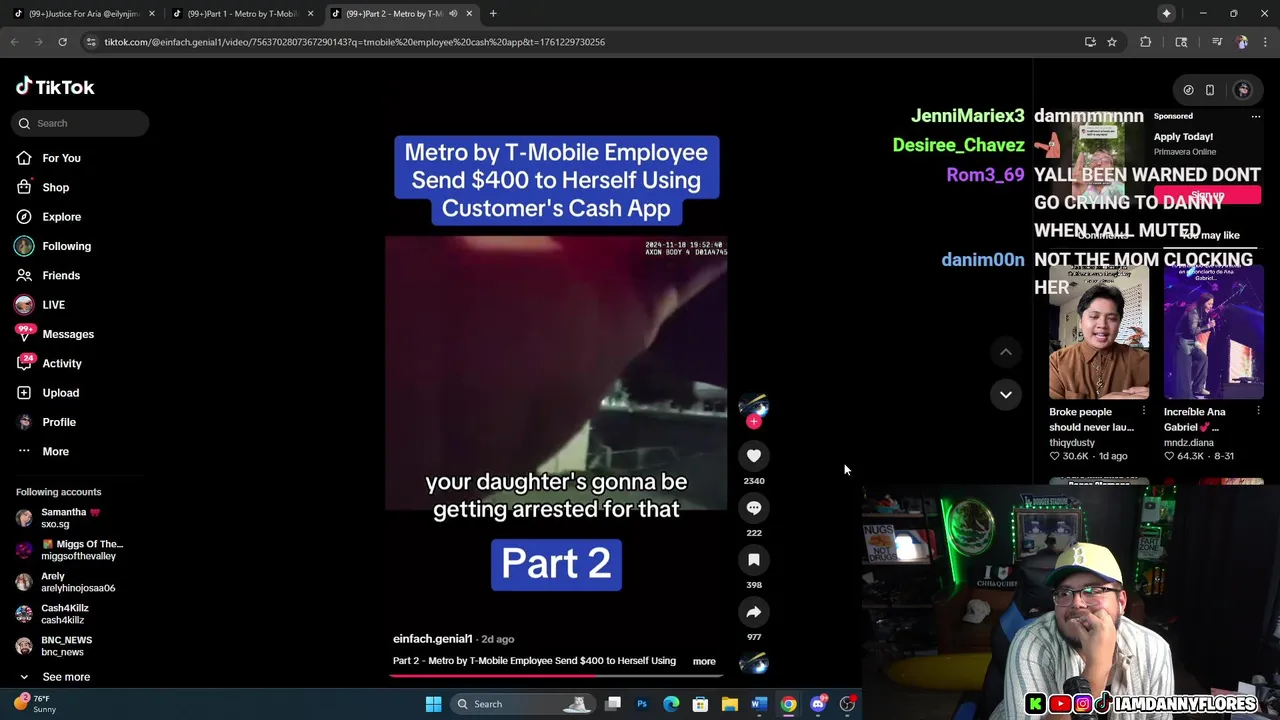Open options for Broke people video
Viewport: 1280px width, 720px height.
click(1144, 411)
